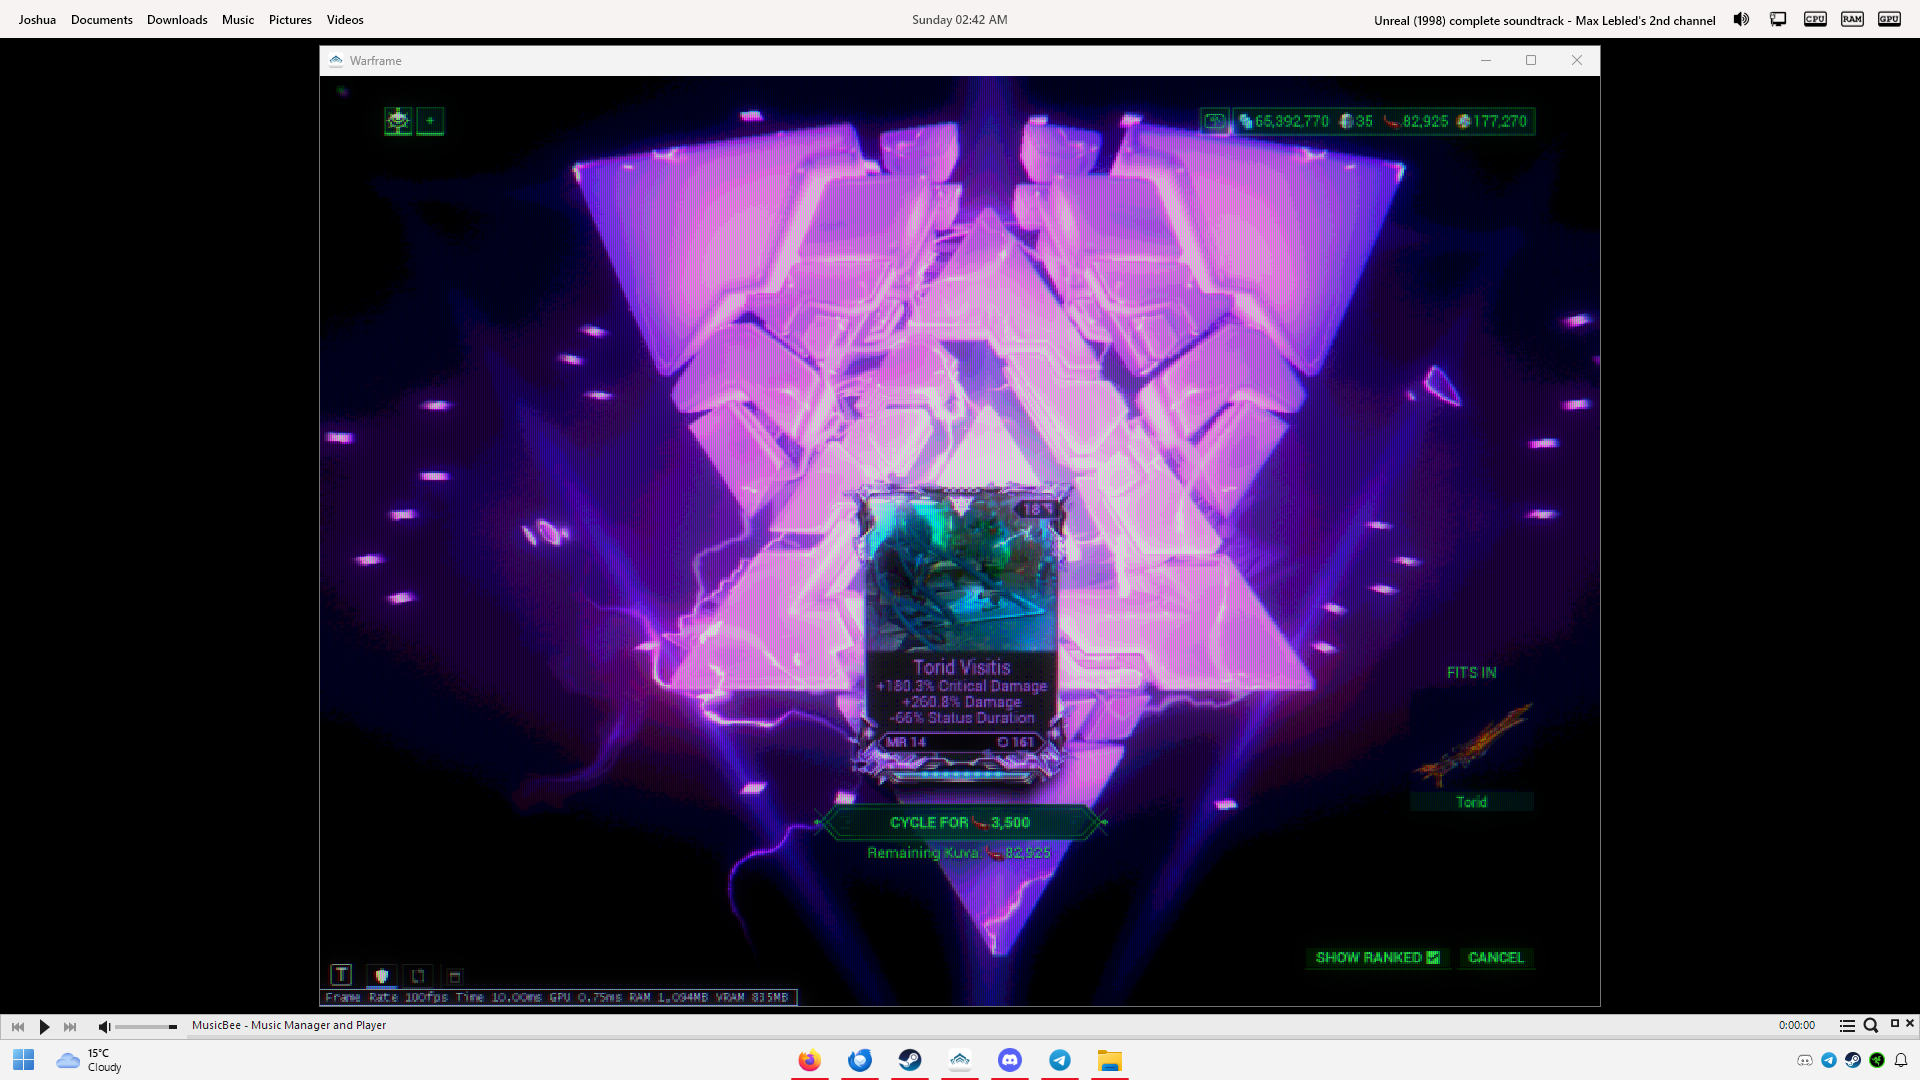Open Steam from the taskbar
Screen dimensions: 1920x1080
pyautogui.click(x=910, y=1060)
